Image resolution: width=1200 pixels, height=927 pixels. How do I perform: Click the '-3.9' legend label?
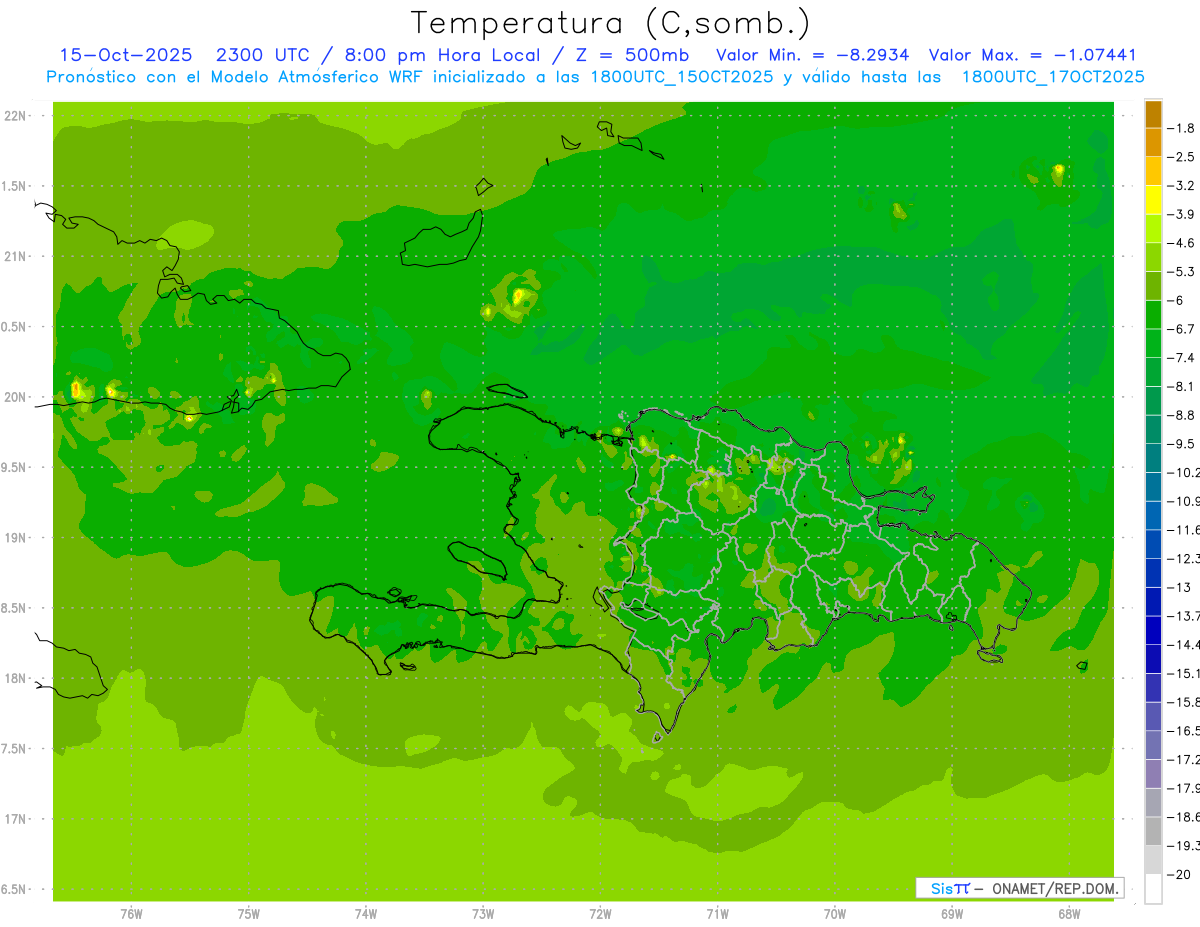(1180, 214)
